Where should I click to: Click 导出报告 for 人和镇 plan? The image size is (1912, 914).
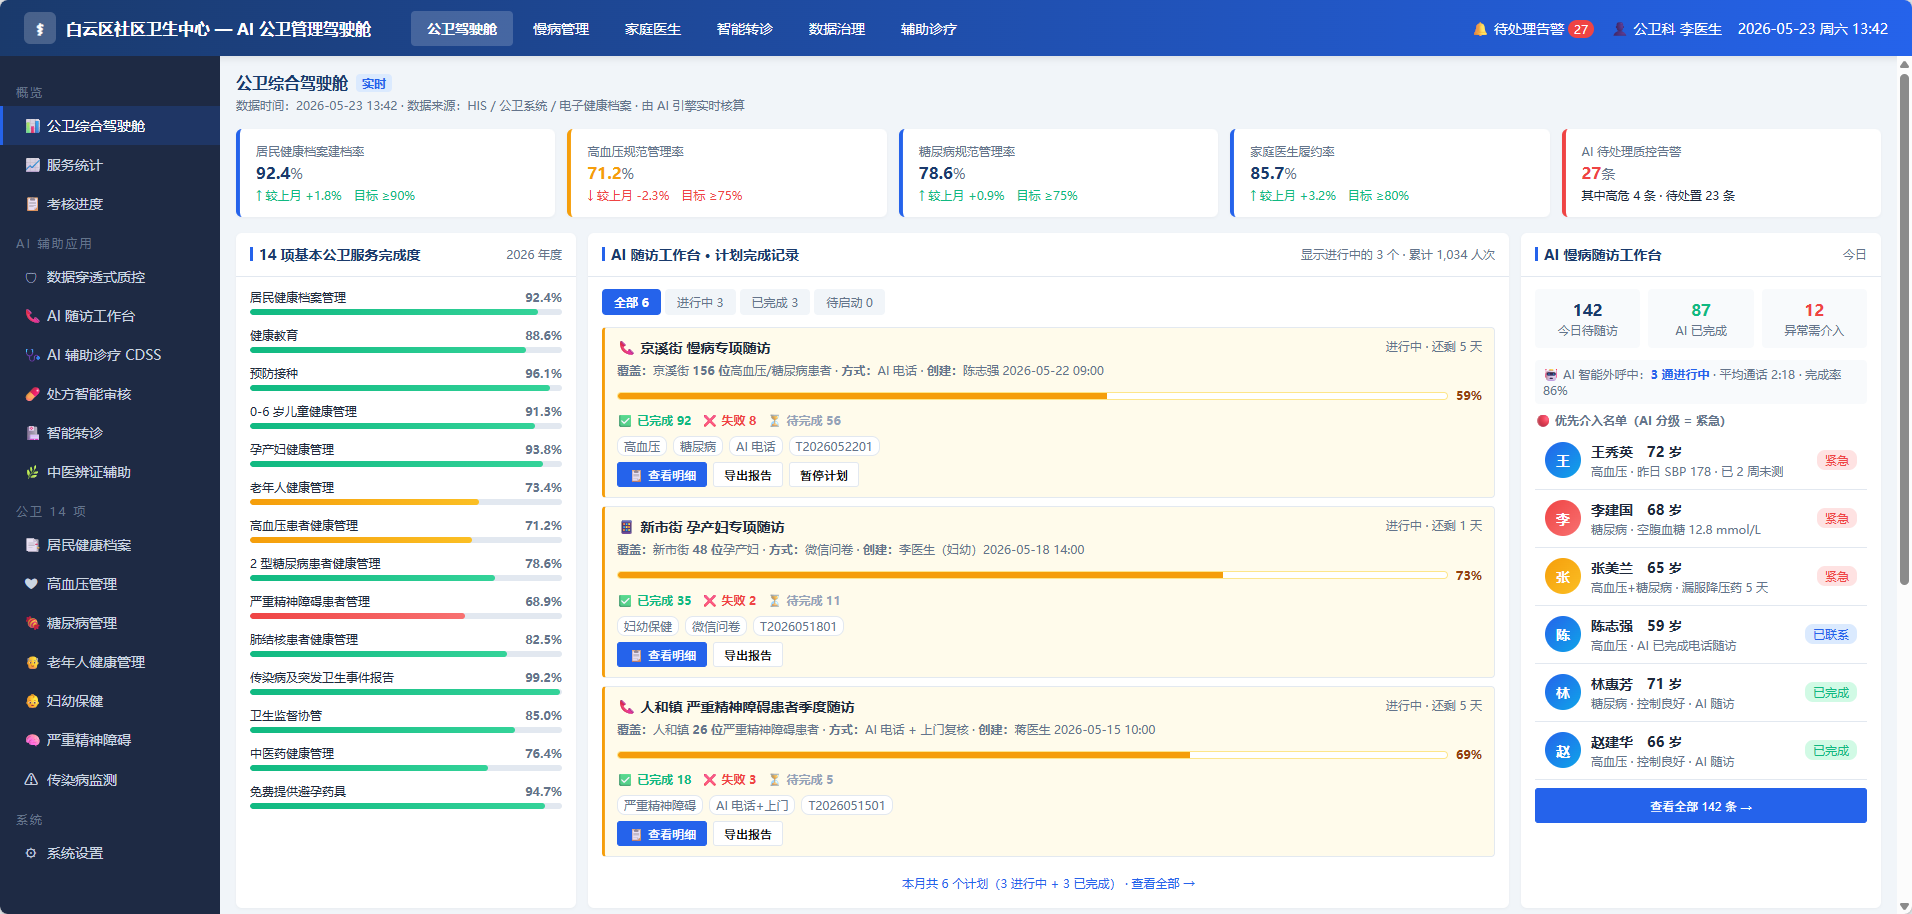(x=748, y=834)
